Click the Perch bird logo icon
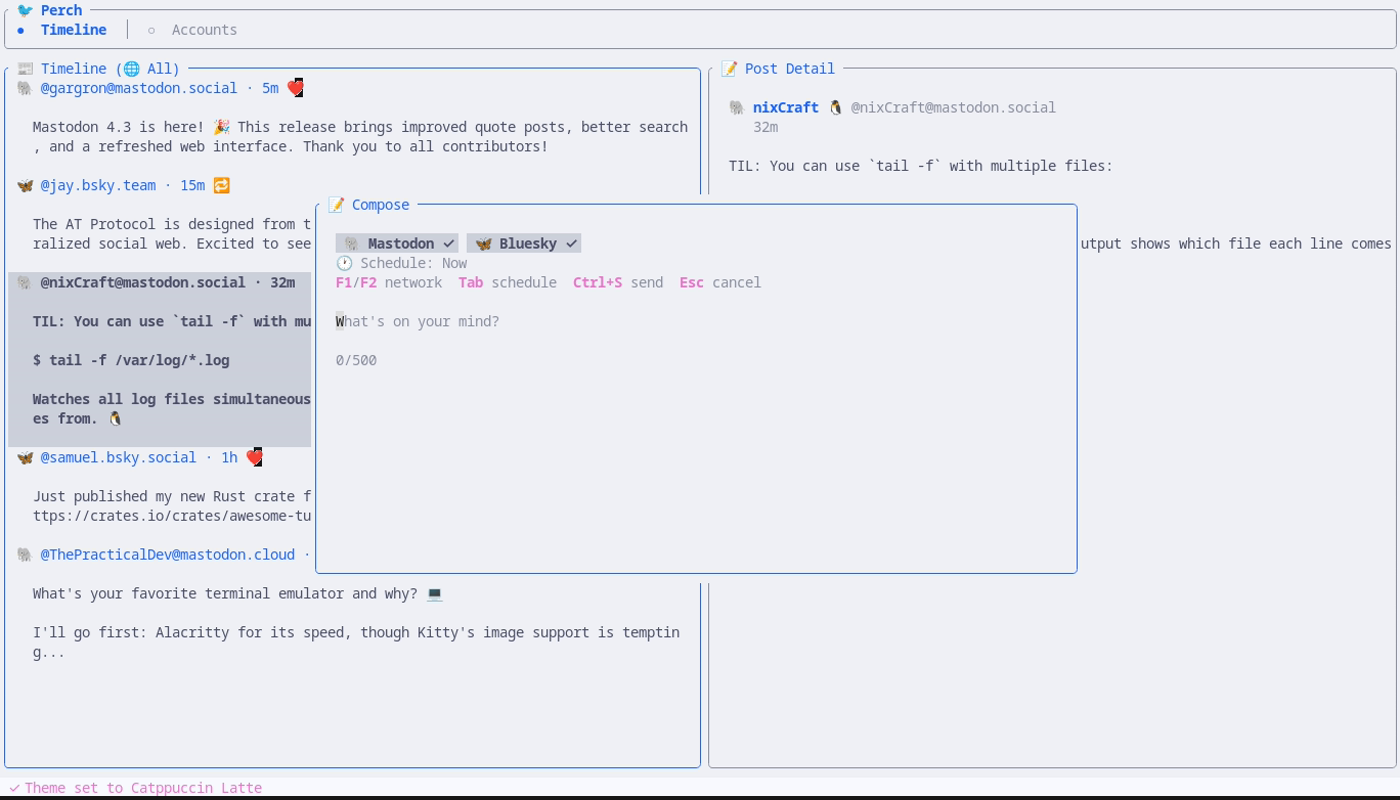This screenshot has width=1400, height=800. [25, 10]
